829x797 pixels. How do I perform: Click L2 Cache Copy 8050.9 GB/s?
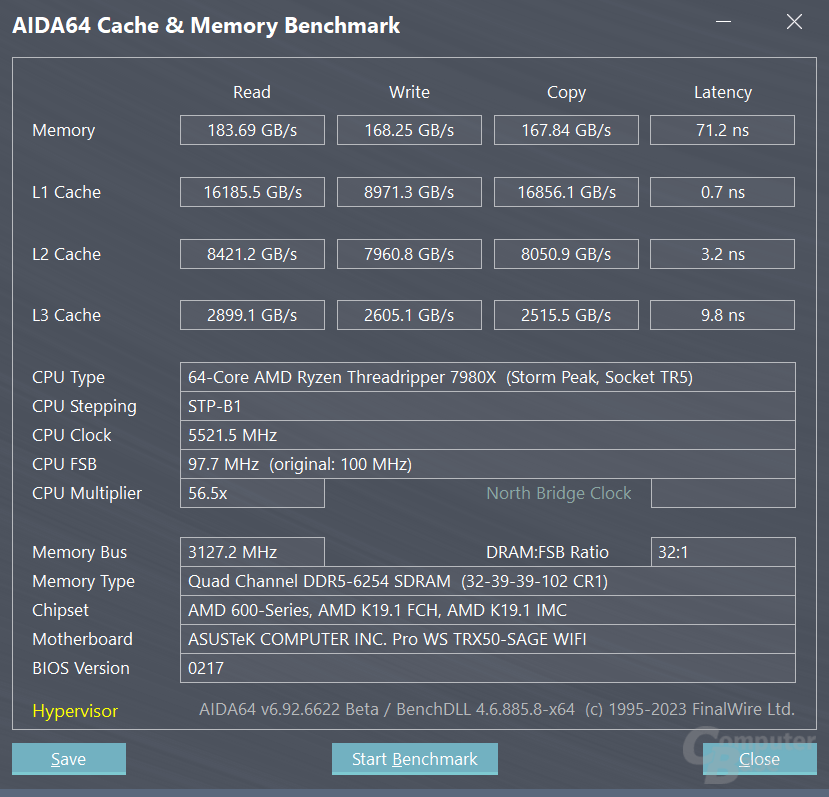coord(566,254)
